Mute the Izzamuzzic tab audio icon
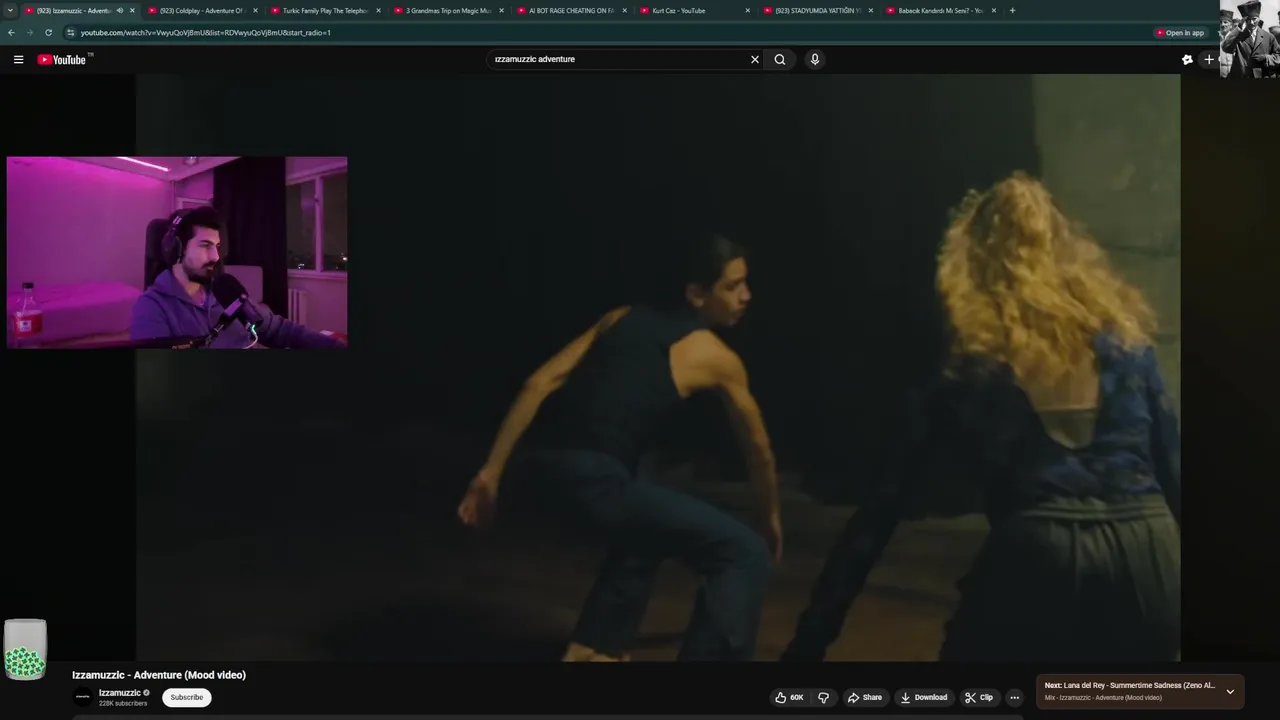This screenshot has width=1280, height=720. point(120,10)
